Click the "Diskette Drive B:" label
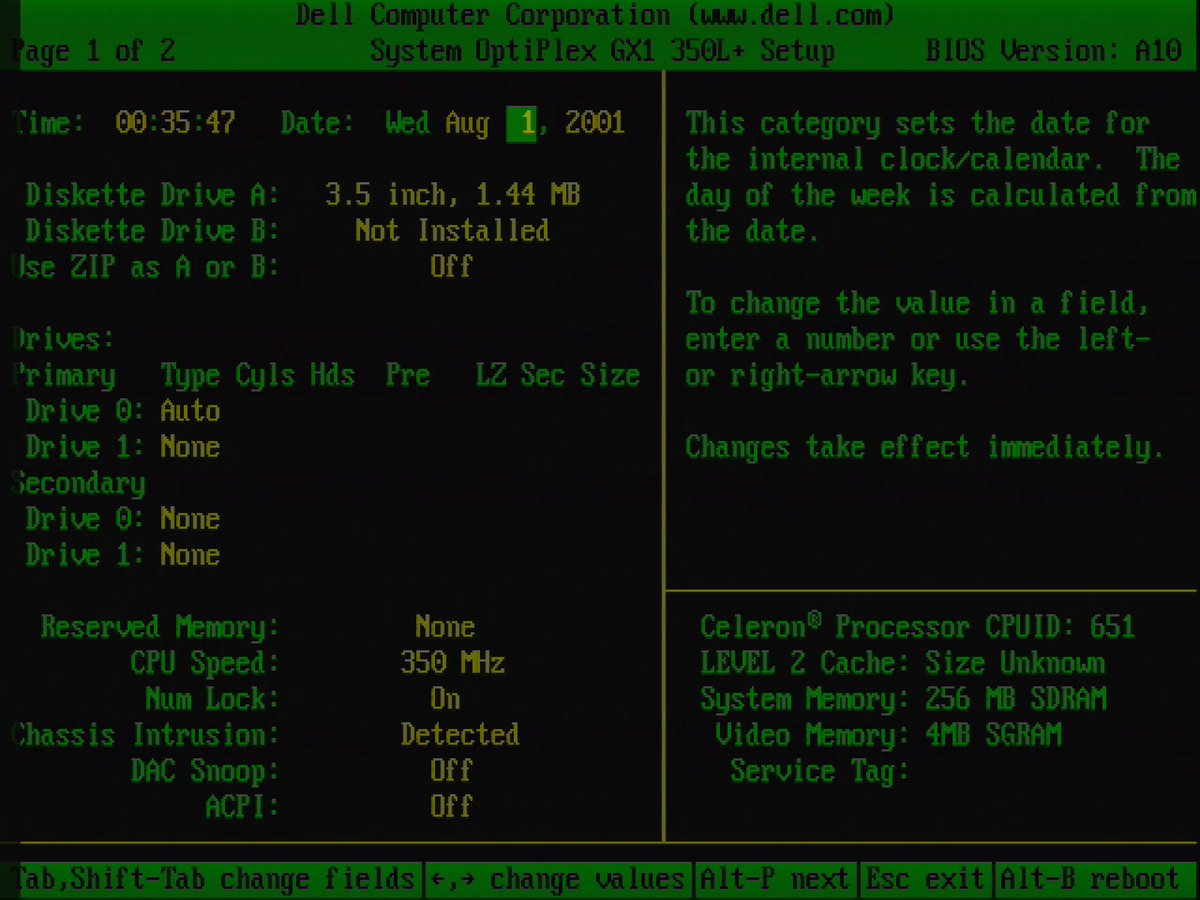 click(153, 231)
